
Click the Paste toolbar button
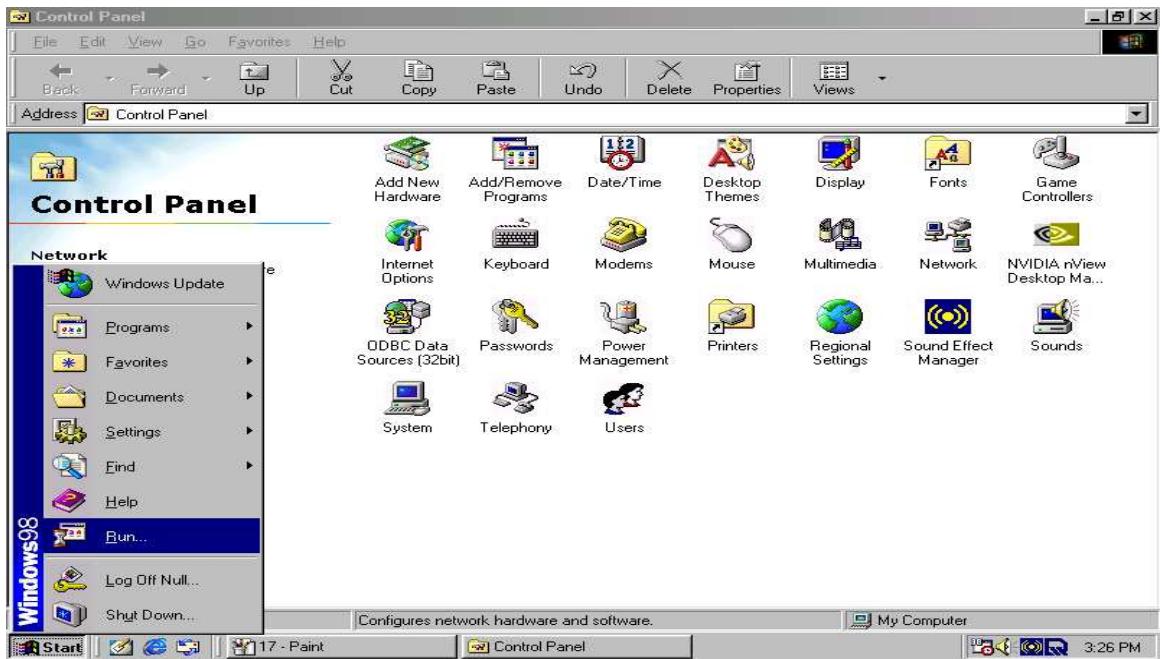click(496, 79)
